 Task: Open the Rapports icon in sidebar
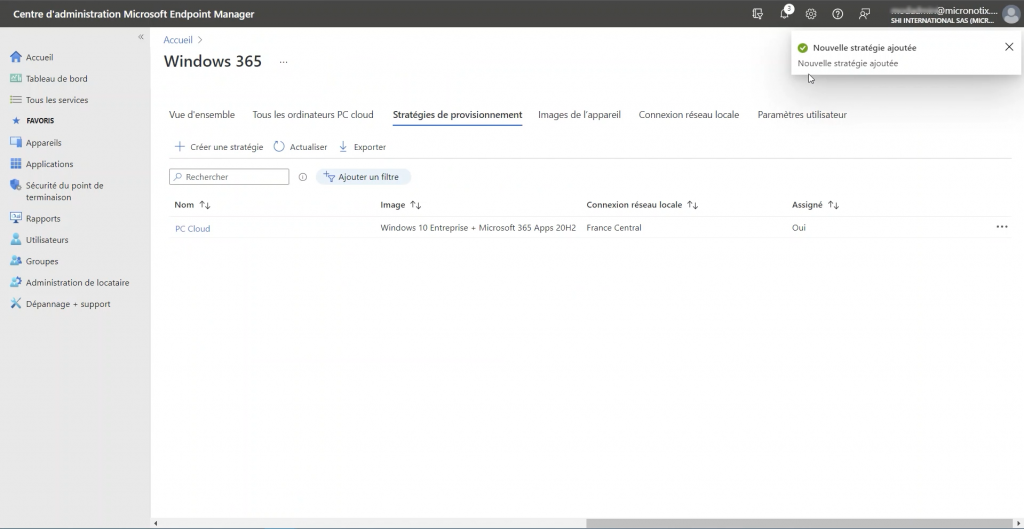pyautogui.click(x=16, y=218)
